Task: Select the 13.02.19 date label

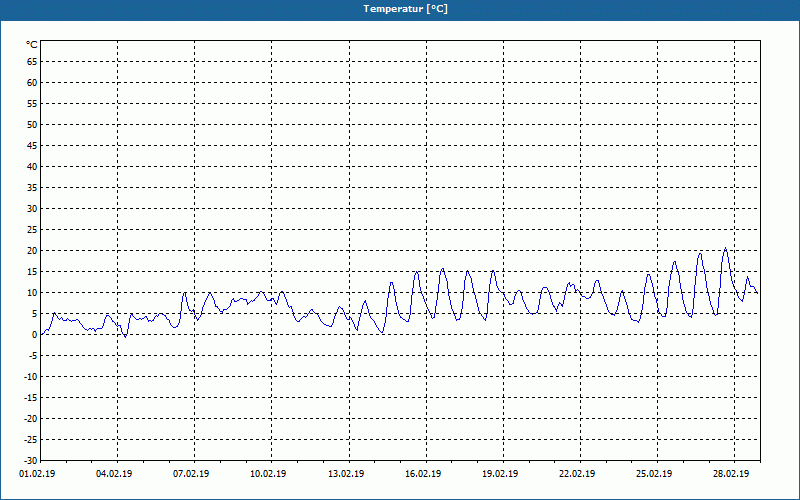Action: [346, 473]
